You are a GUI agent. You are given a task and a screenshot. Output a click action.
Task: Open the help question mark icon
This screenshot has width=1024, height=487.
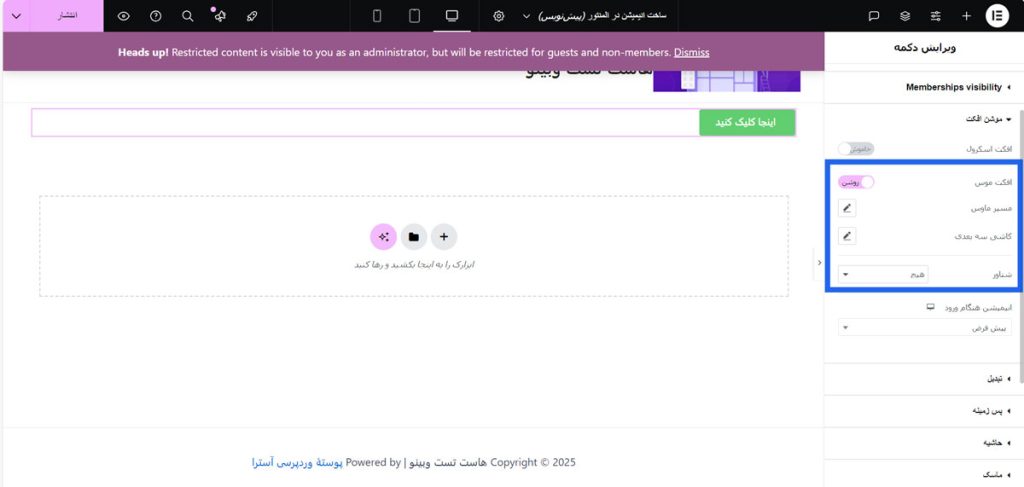155,16
